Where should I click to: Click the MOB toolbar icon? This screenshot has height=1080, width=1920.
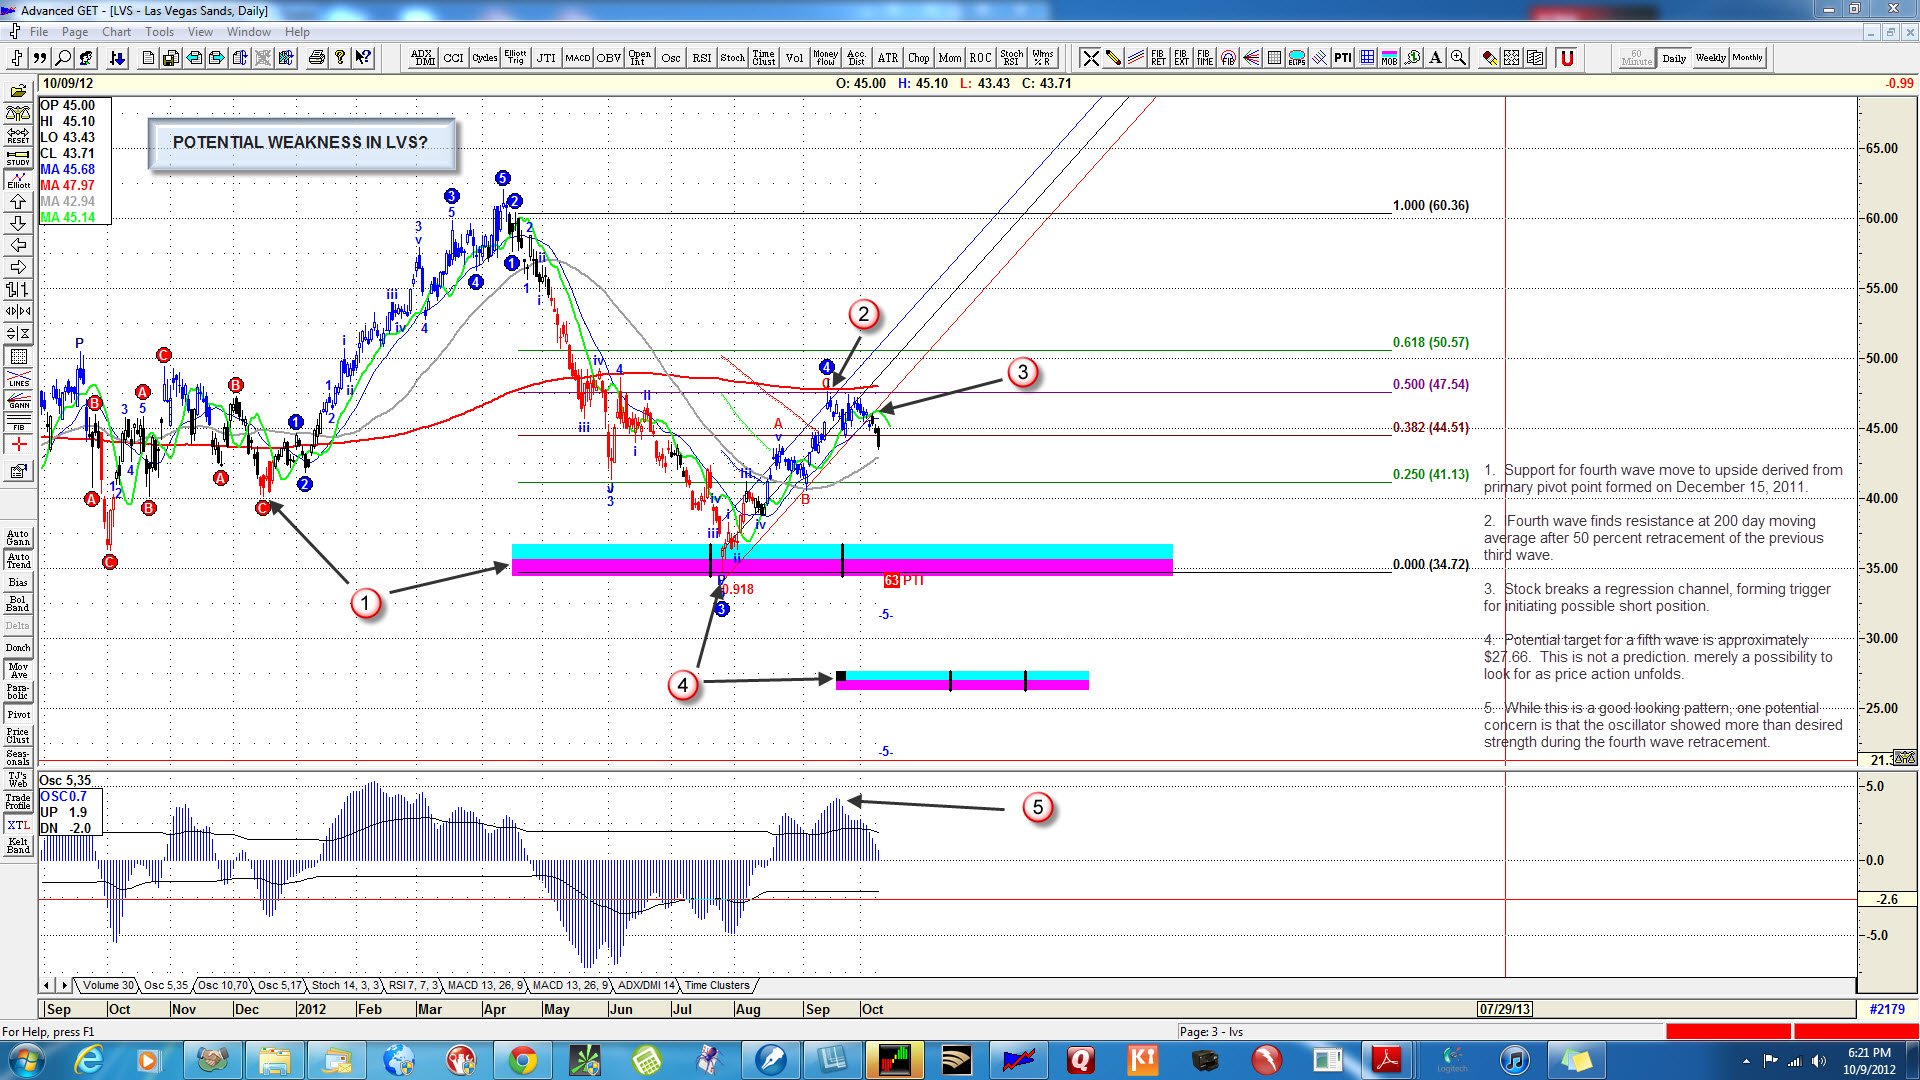coord(1389,58)
